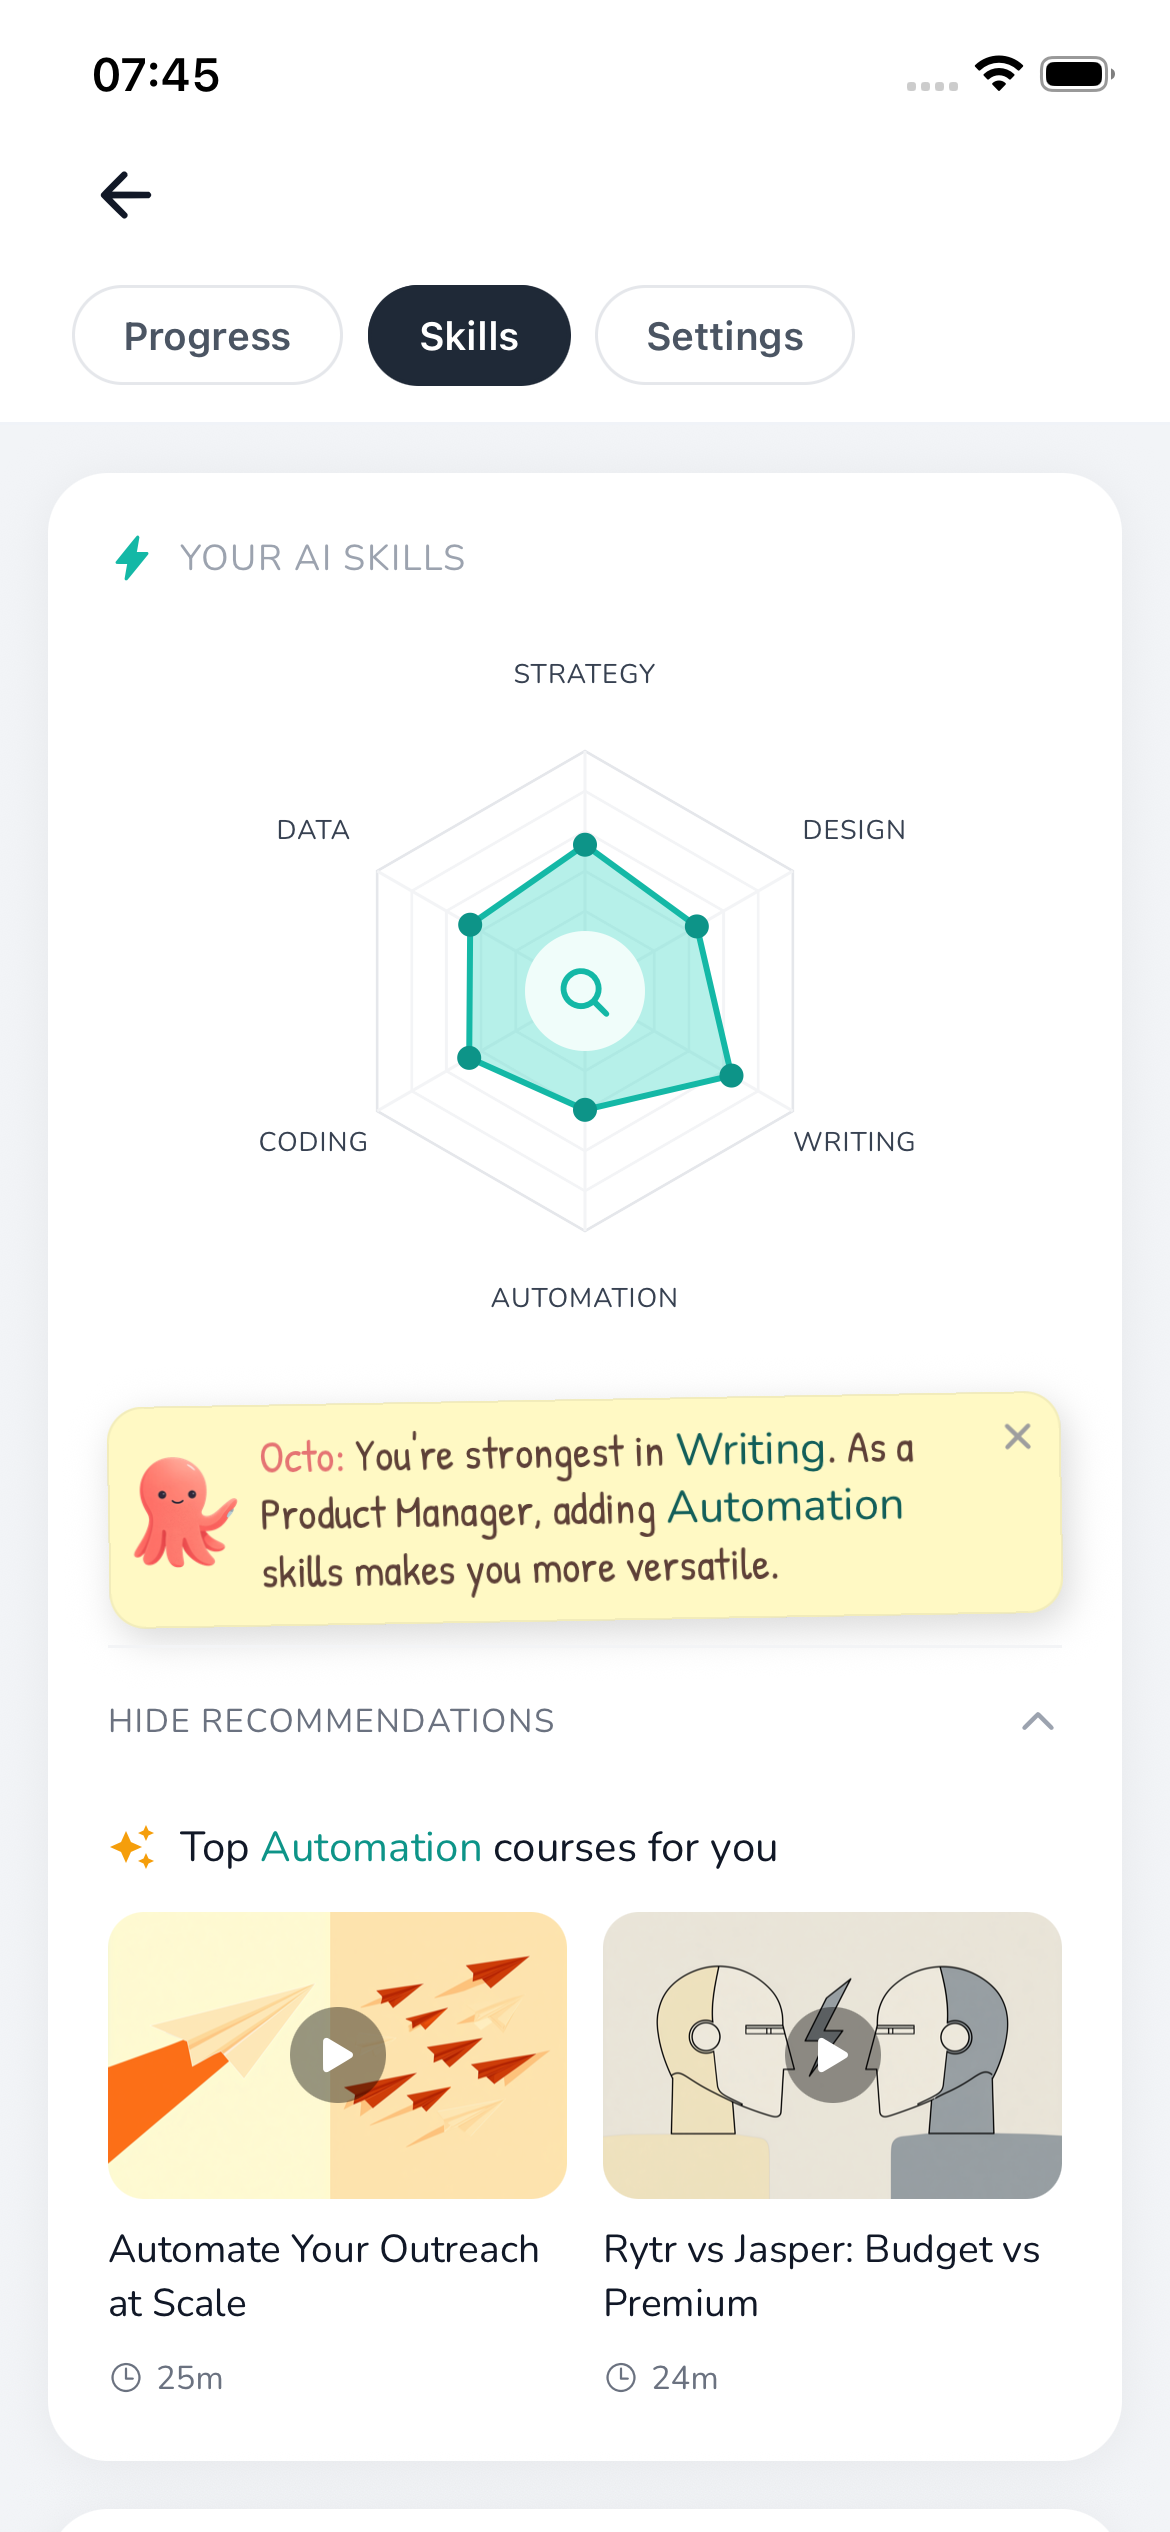Dismiss the Octo tip note

pos(1017,1437)
